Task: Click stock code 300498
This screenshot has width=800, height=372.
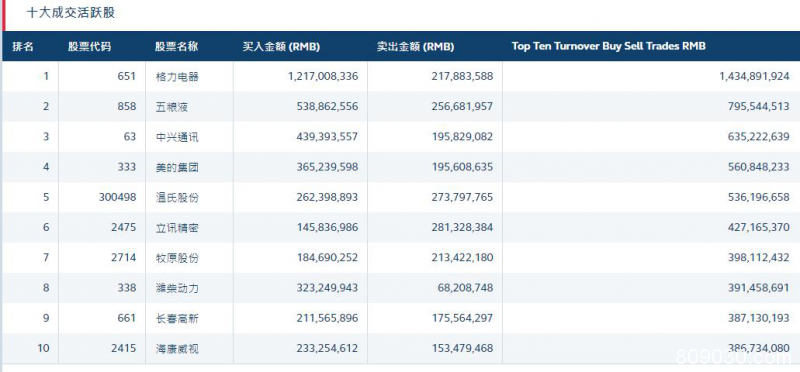Action: (117, 197)
